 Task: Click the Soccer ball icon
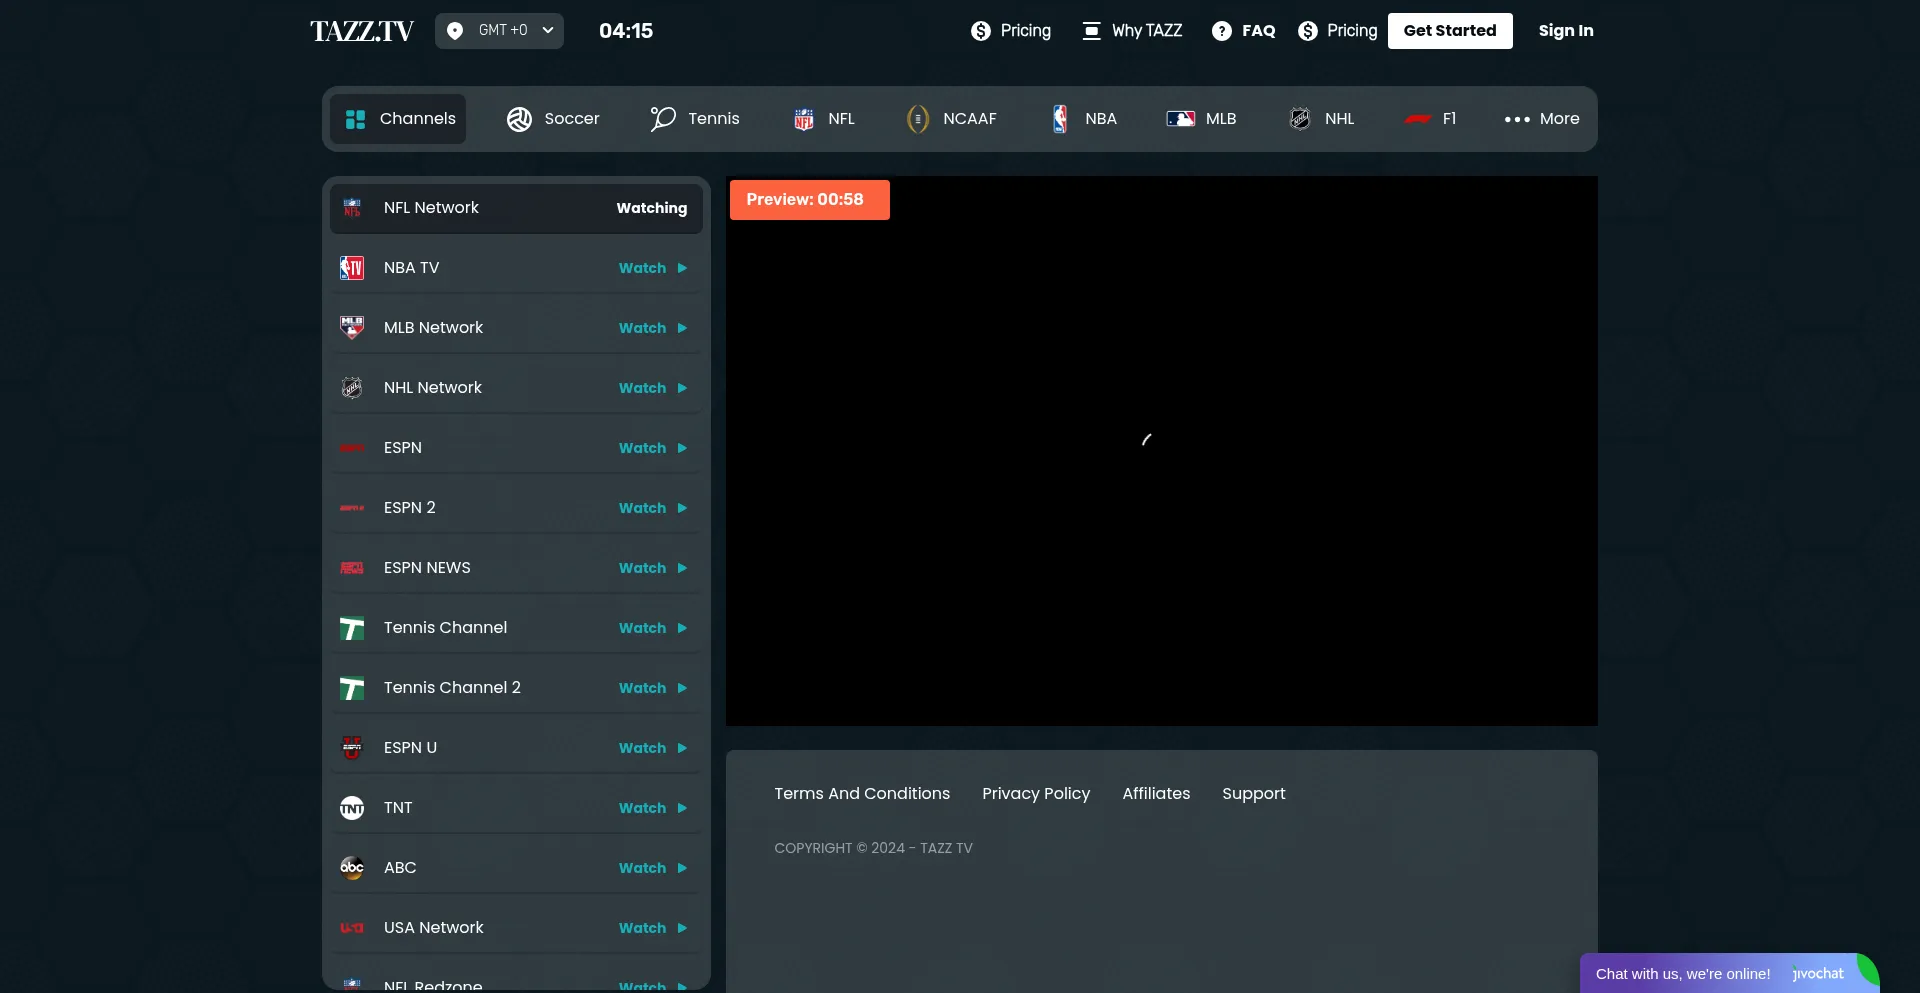519,119
